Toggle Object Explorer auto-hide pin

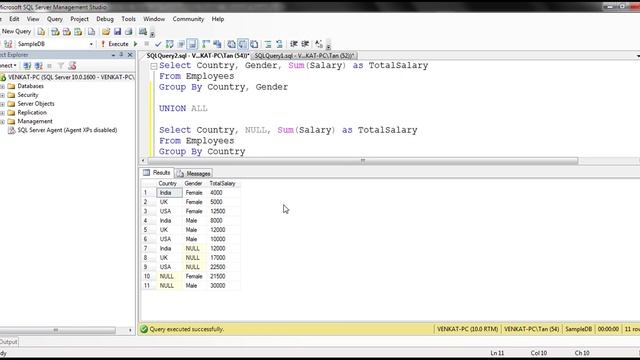pyautogui.click(x=122, y=55)
